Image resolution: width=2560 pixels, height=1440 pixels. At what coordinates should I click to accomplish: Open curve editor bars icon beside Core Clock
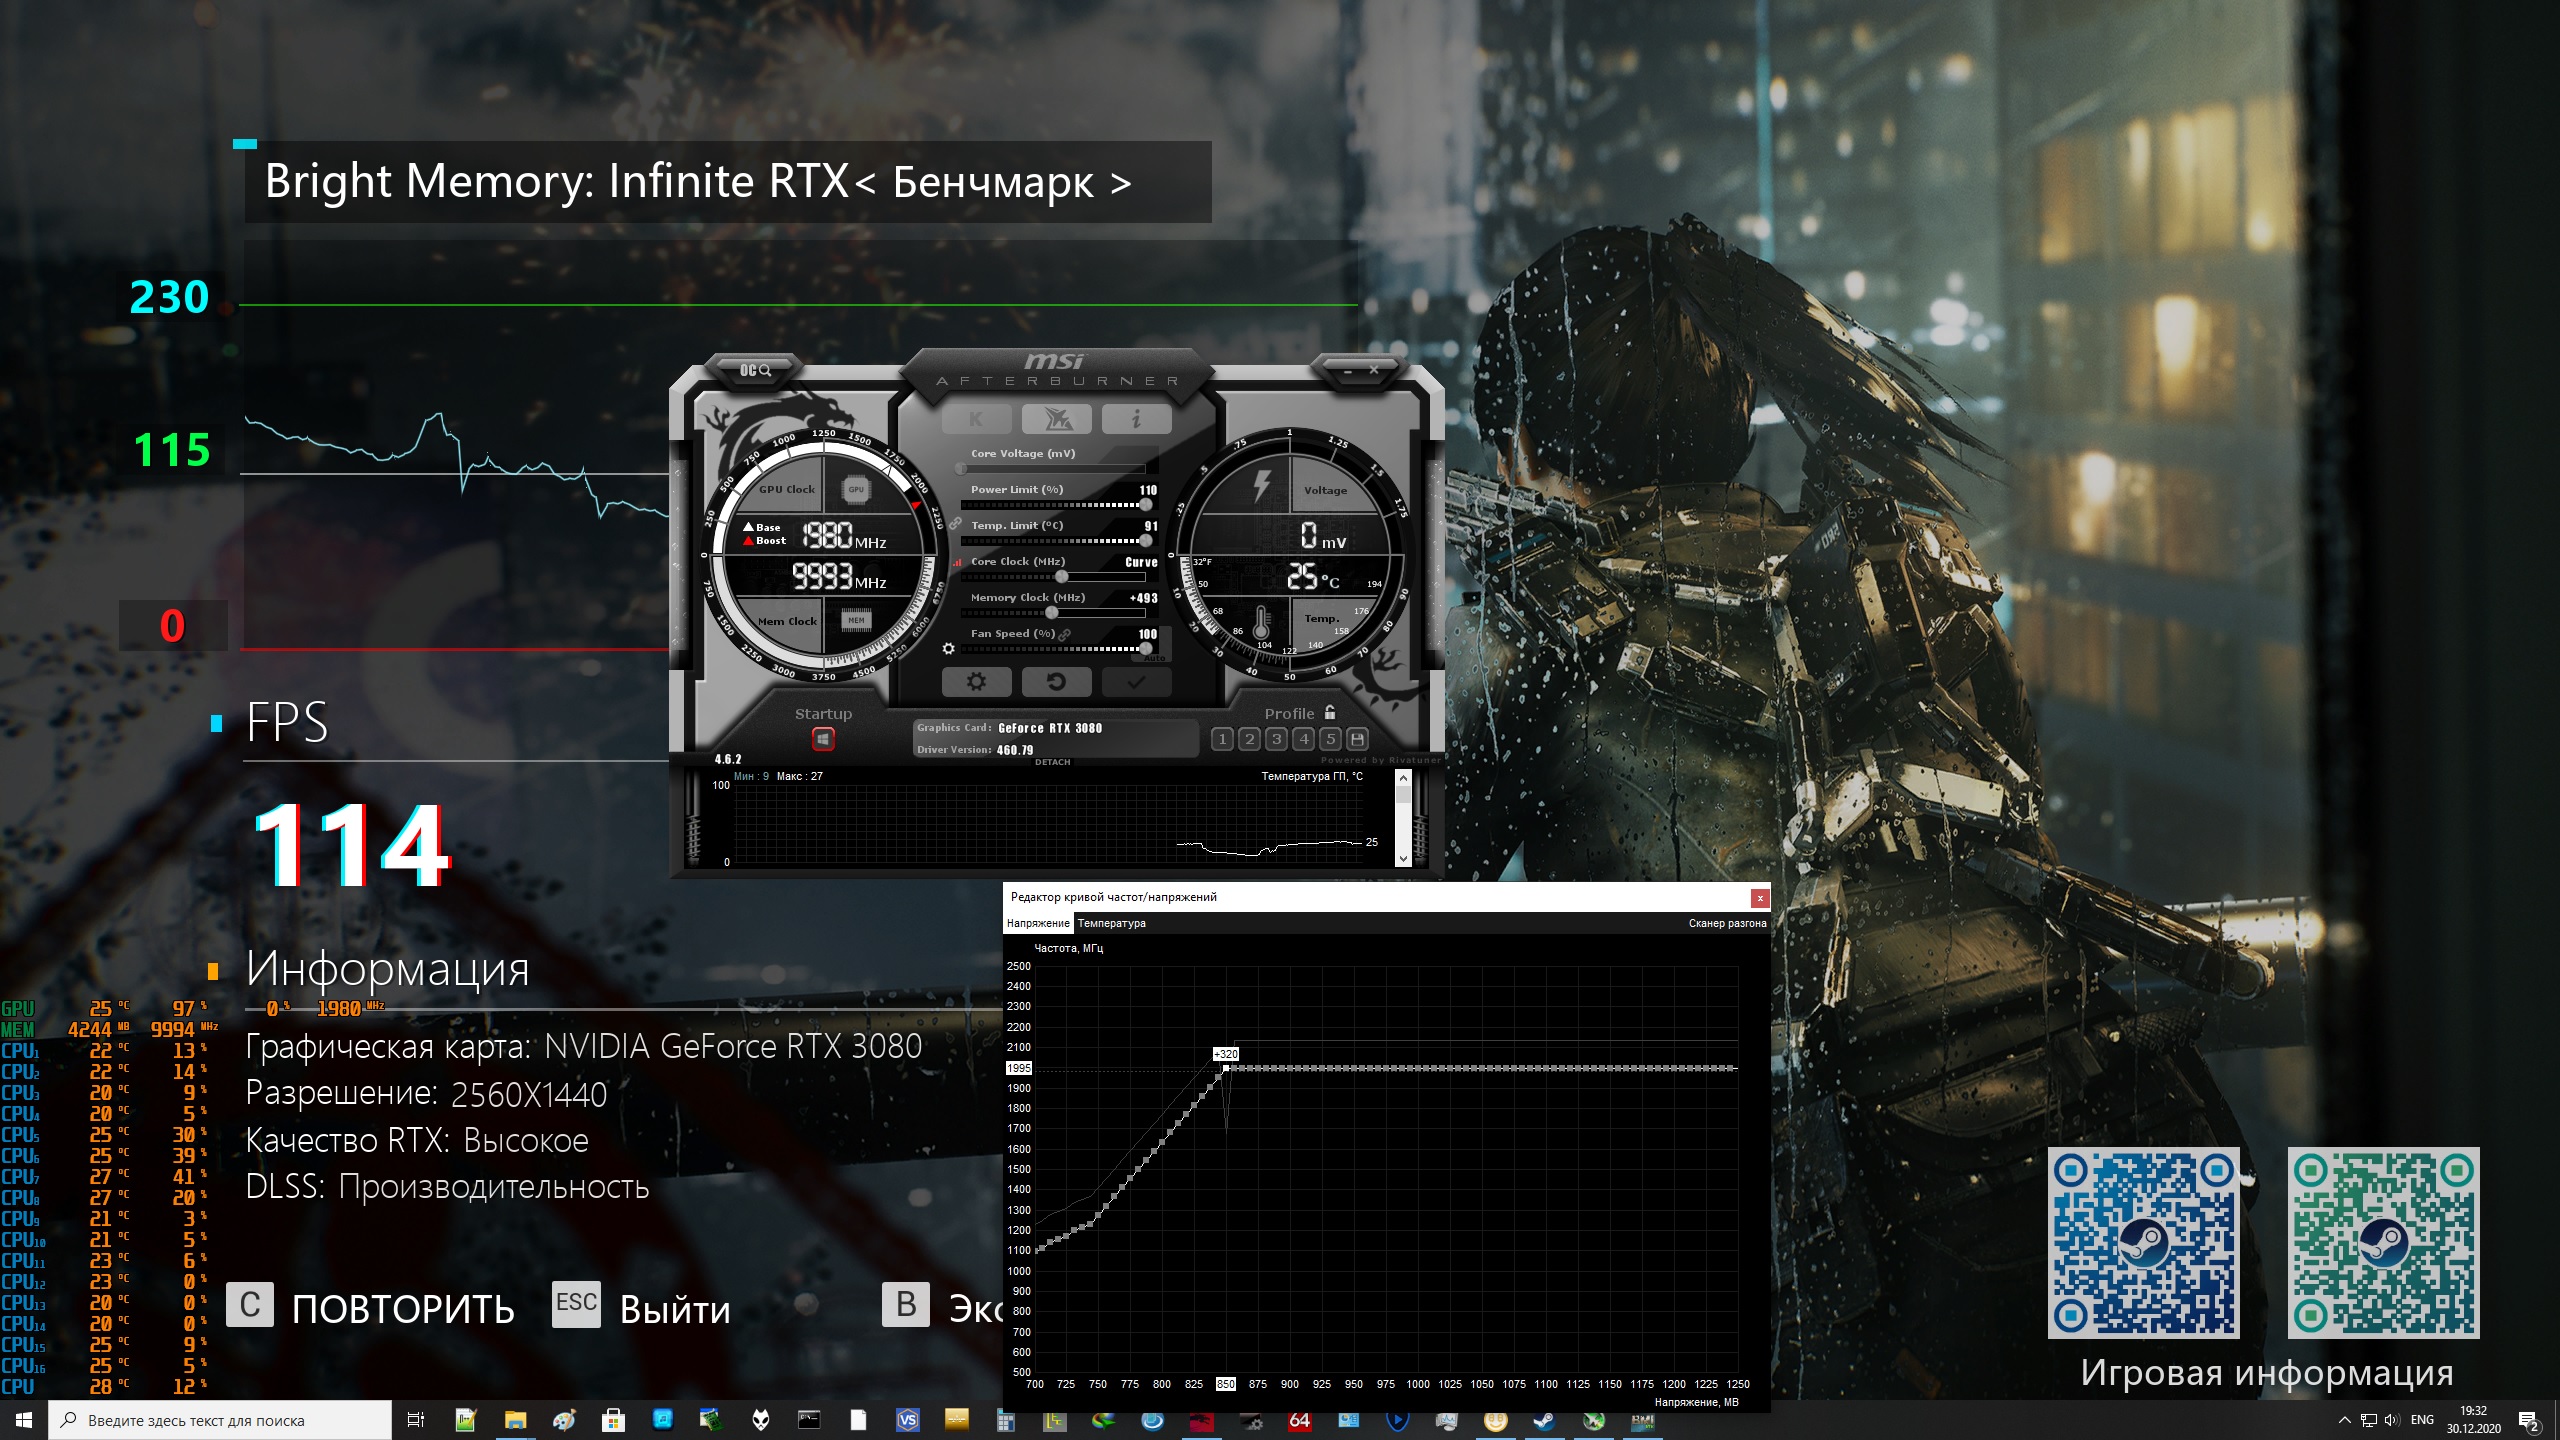point(957,562)
